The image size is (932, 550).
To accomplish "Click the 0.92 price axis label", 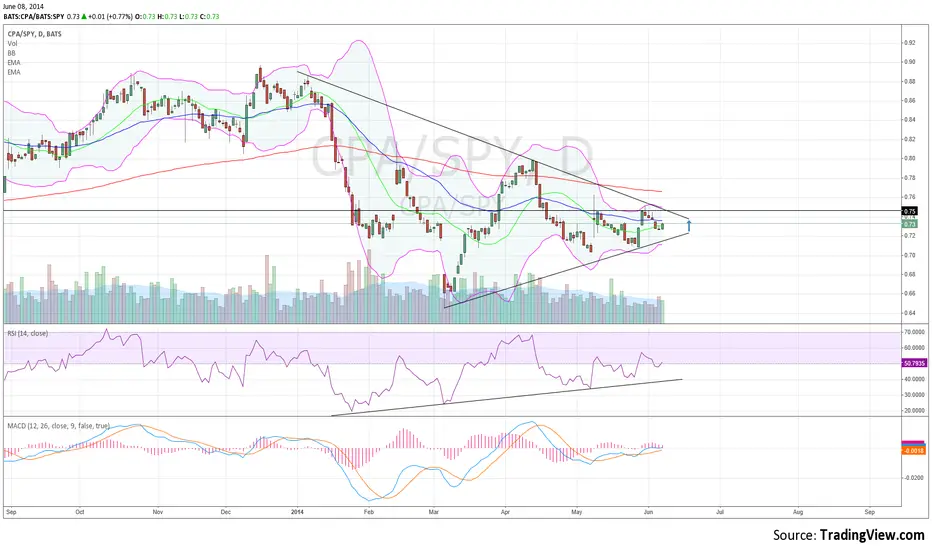I will click(x=909, y=43).
